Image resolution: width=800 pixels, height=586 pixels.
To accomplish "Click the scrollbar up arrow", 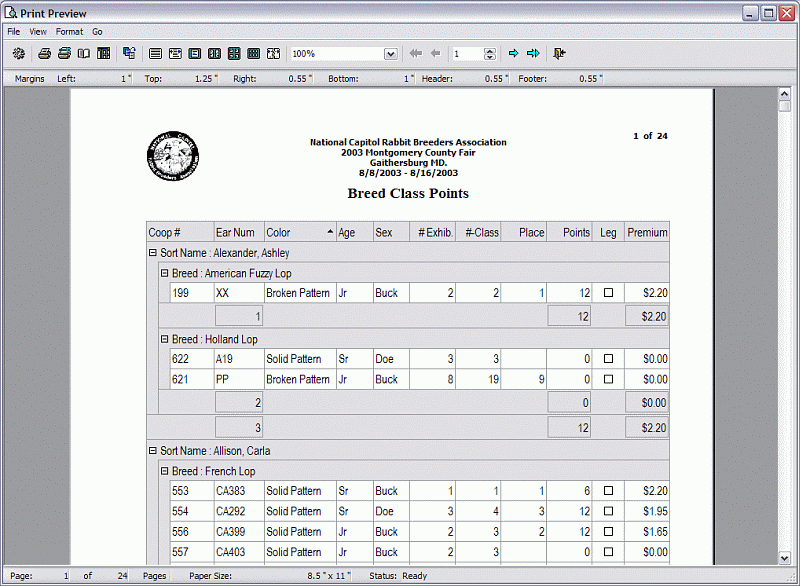I will [x=785, y=94].
